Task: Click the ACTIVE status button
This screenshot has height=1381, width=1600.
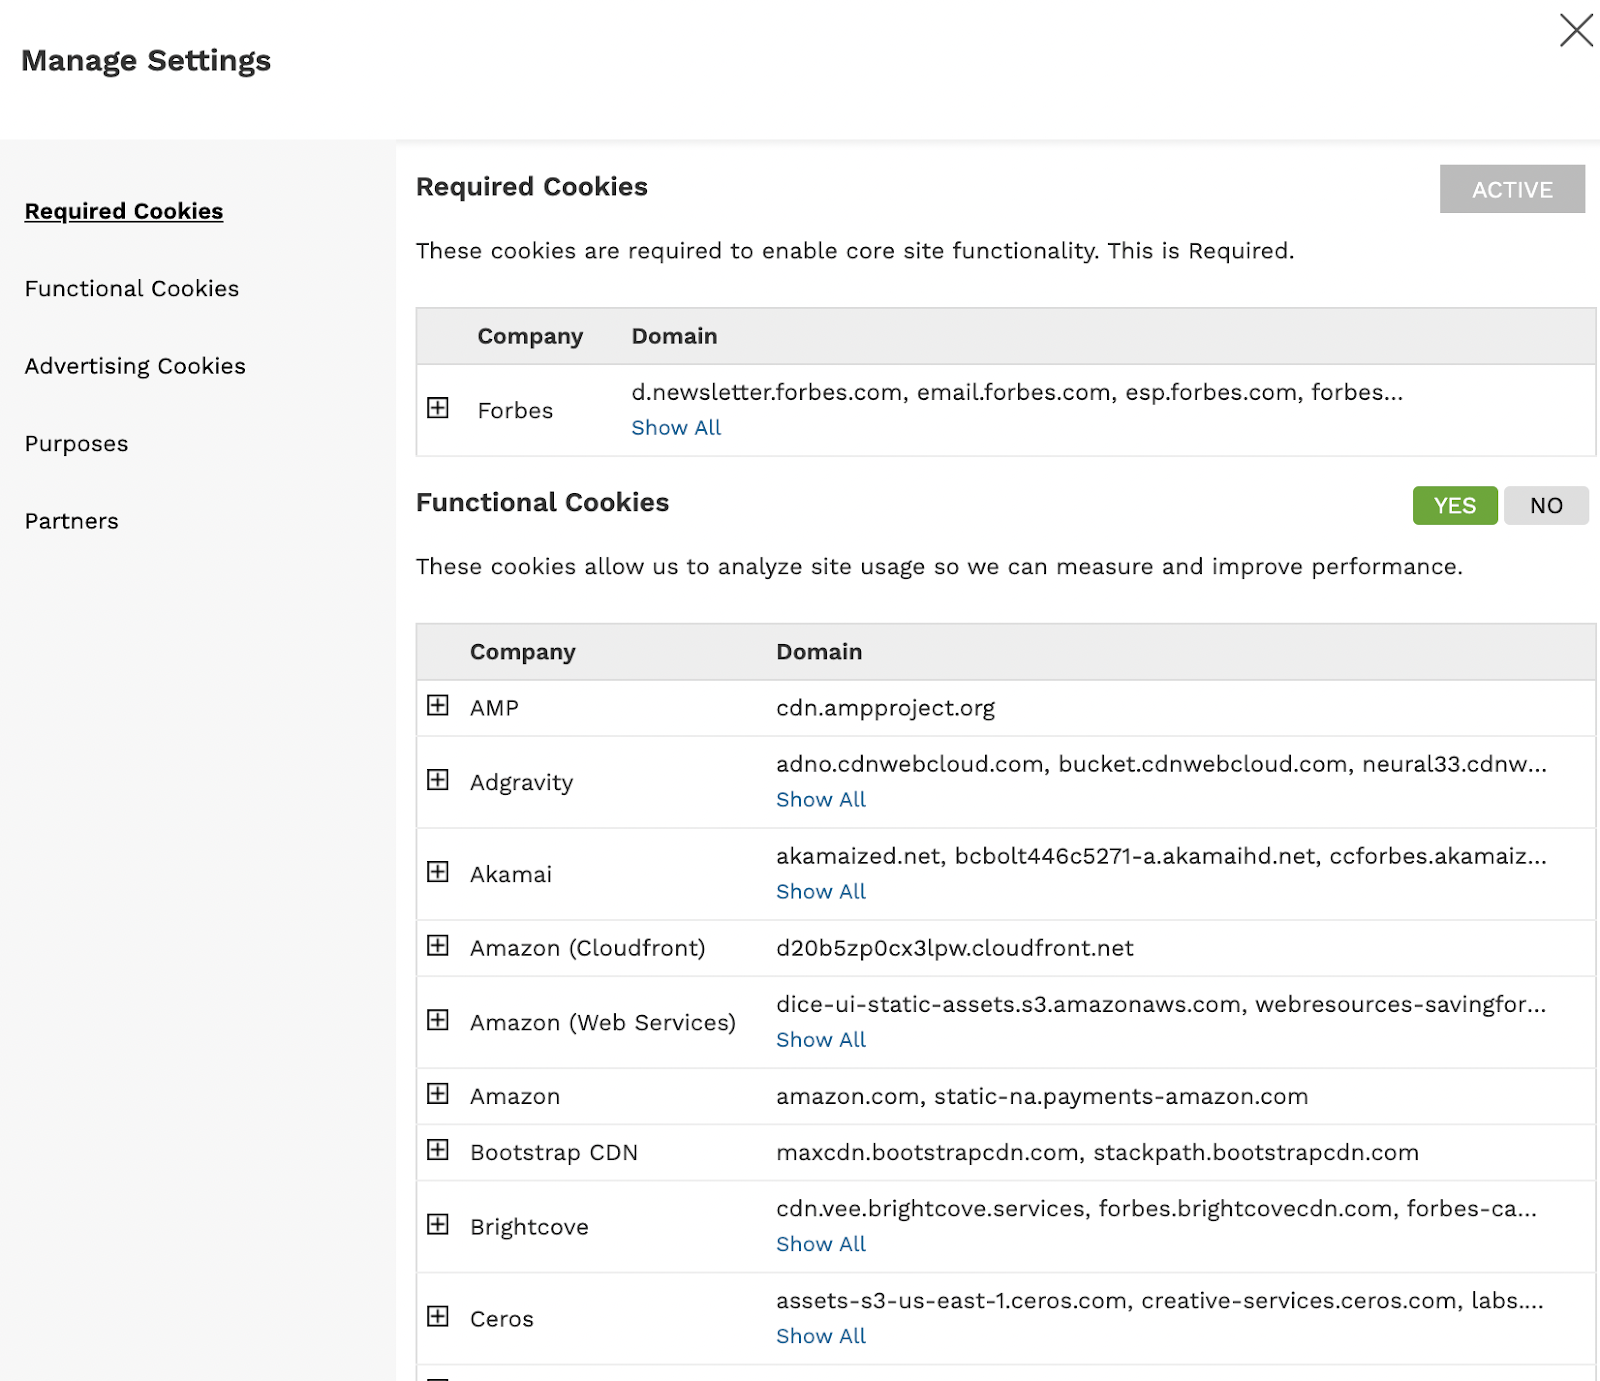Action: point(1511,189)
